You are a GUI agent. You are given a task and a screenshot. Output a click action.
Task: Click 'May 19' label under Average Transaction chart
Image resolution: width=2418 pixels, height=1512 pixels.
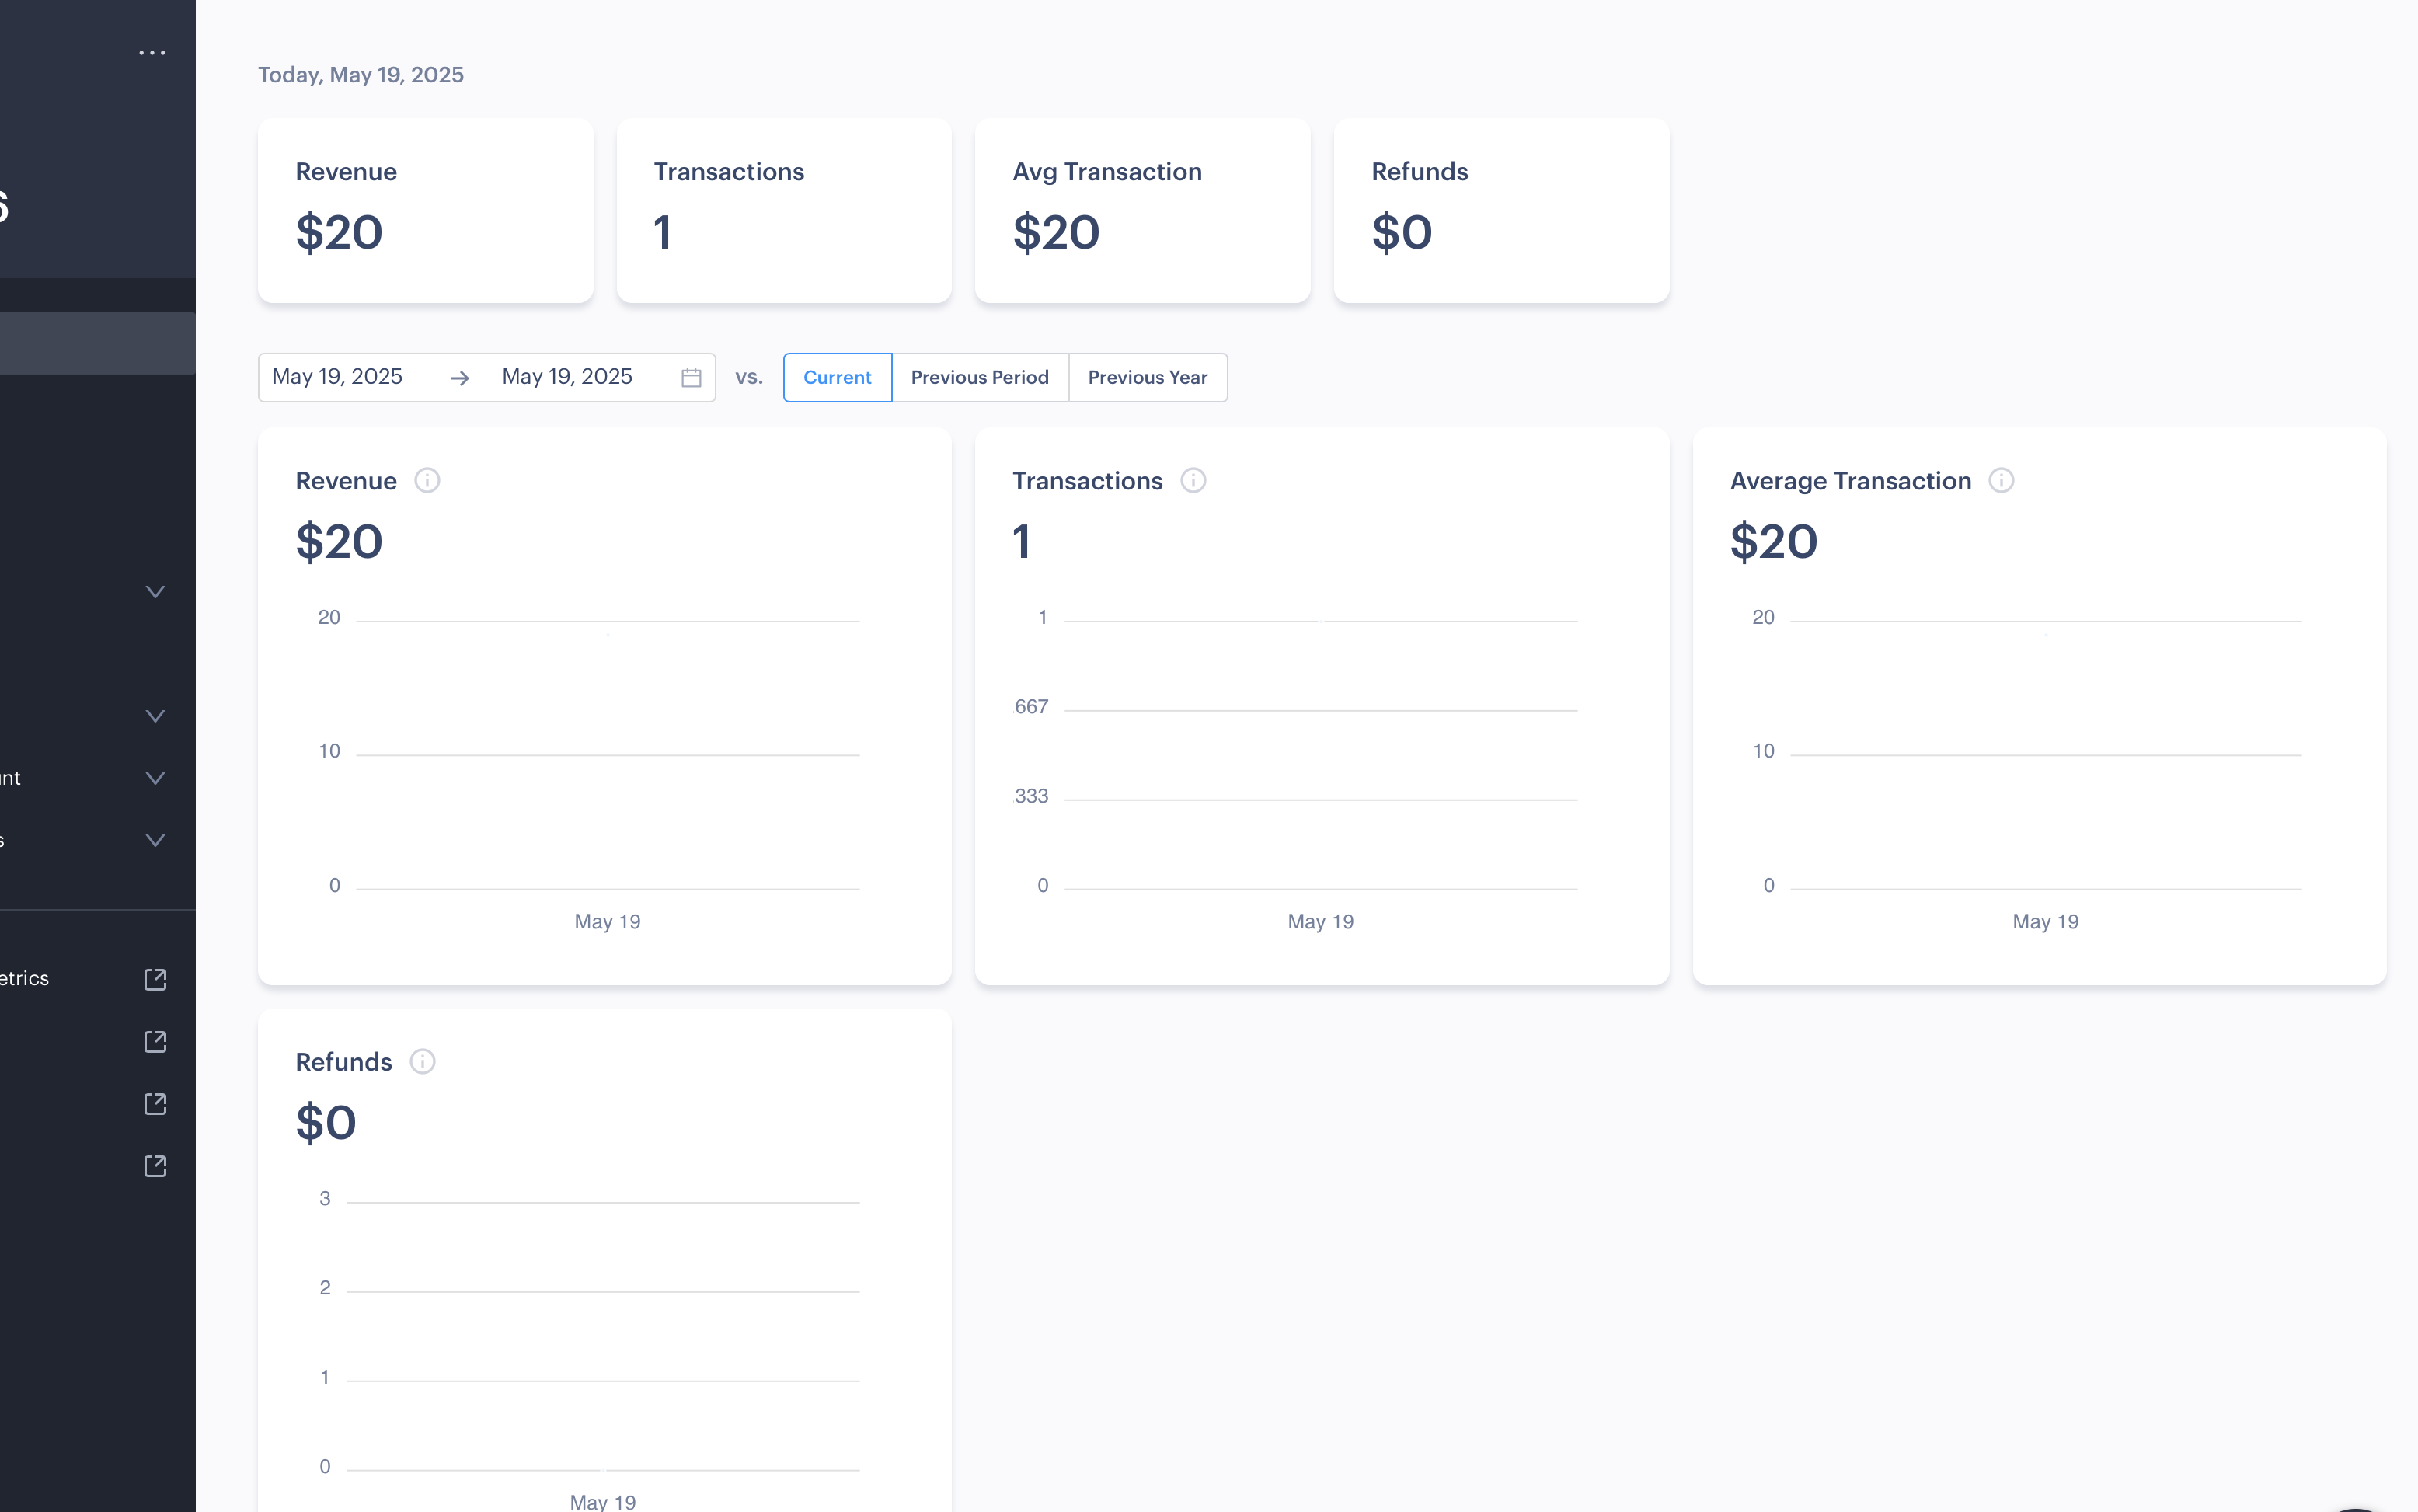pyautogui.click(x=2045, y=922)
